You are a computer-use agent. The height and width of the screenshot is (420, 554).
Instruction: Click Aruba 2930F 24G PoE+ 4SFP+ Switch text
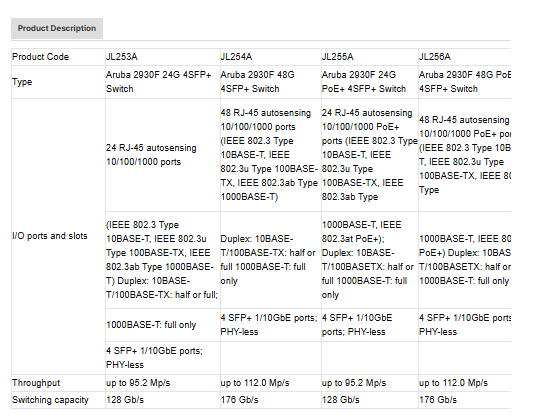click(x=364, y=82)
